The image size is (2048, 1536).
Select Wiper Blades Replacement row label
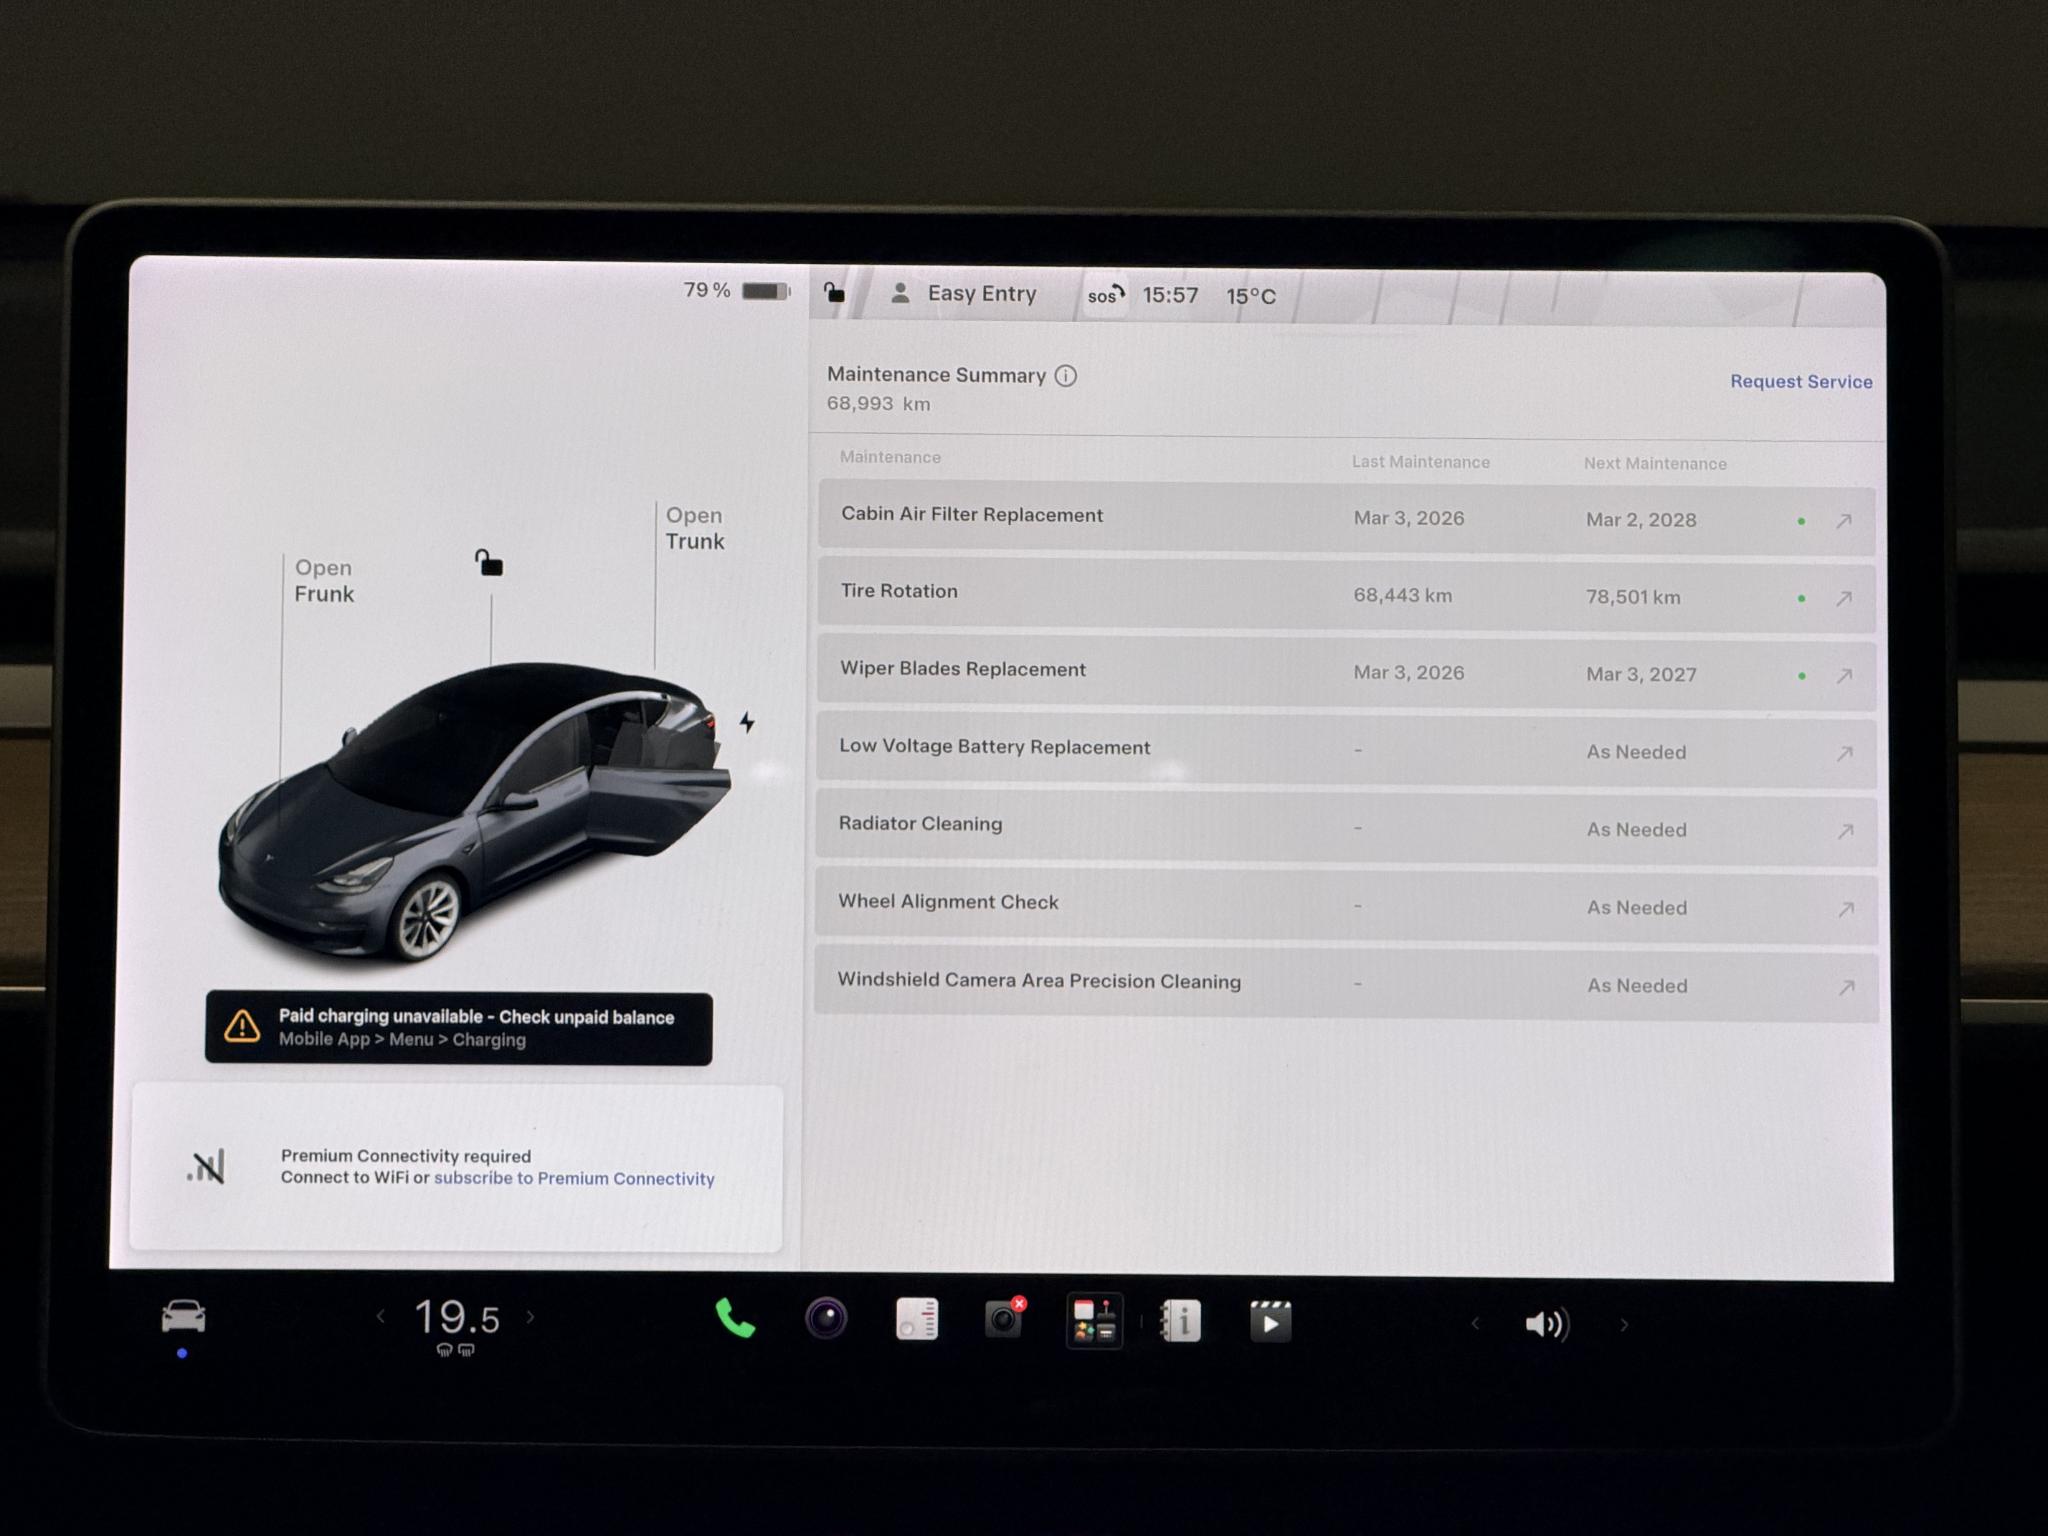[x=963, y=669]
